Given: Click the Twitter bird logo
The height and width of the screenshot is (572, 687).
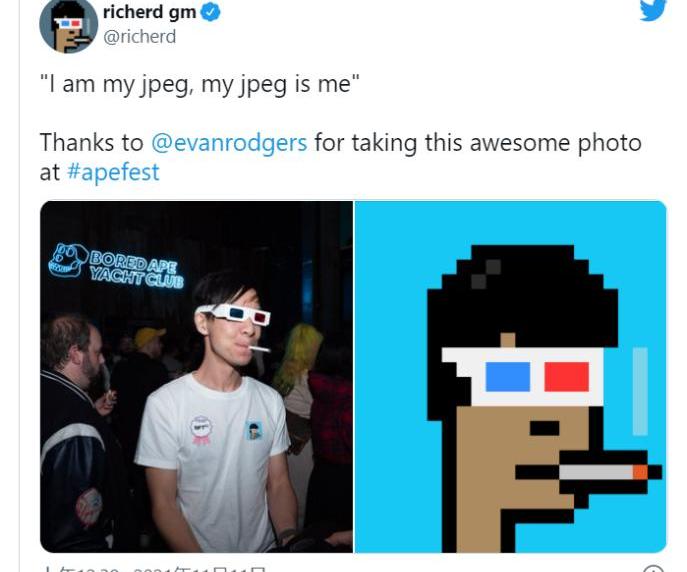Looking at the screenshot, I should click(x=653, y=10).
